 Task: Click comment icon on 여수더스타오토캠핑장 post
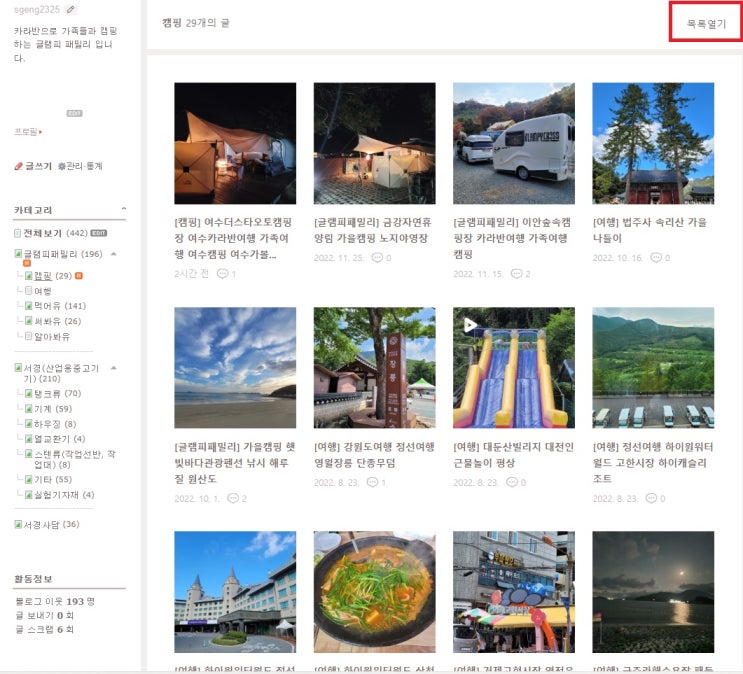click(x=222, y=273)
